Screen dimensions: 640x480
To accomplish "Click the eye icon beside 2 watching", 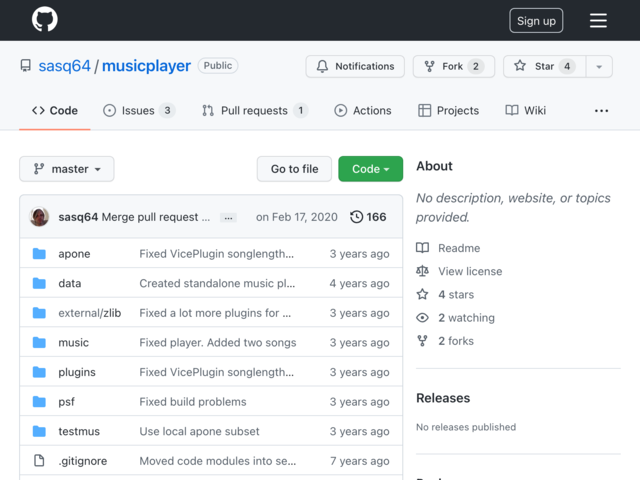I will click(422, 318).
